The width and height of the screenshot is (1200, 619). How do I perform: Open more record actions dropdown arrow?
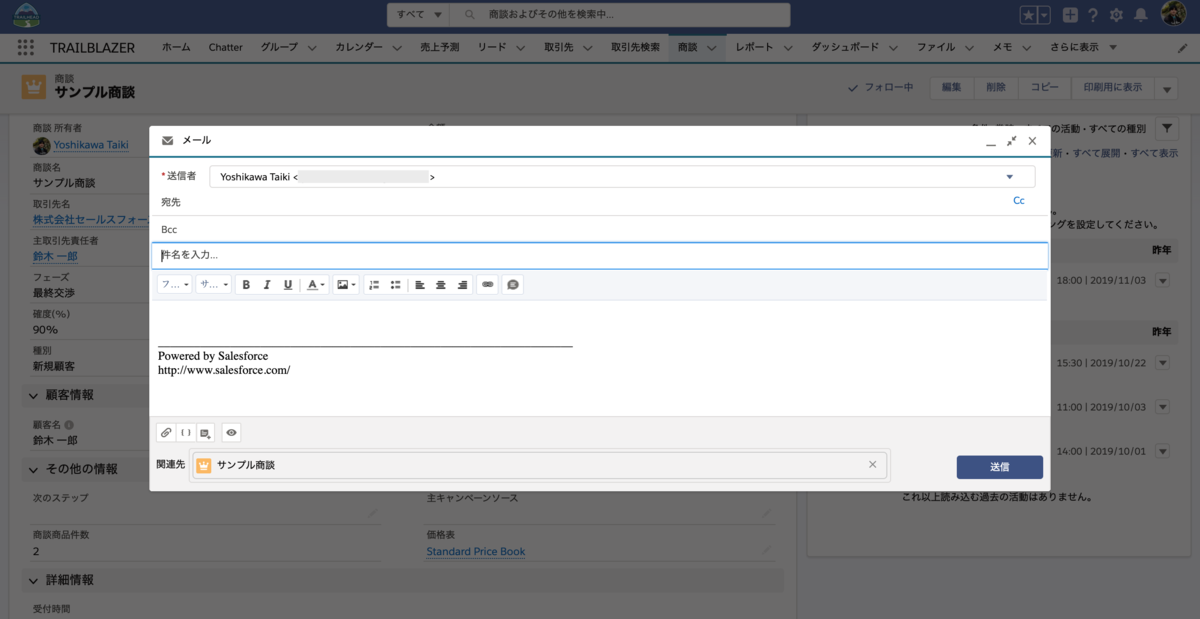tap(1167, 89)
